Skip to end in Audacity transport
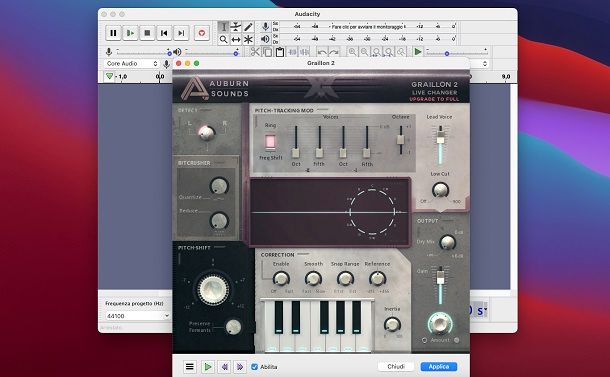The height and width of the screenshot is (377, 610). point(181,33)
